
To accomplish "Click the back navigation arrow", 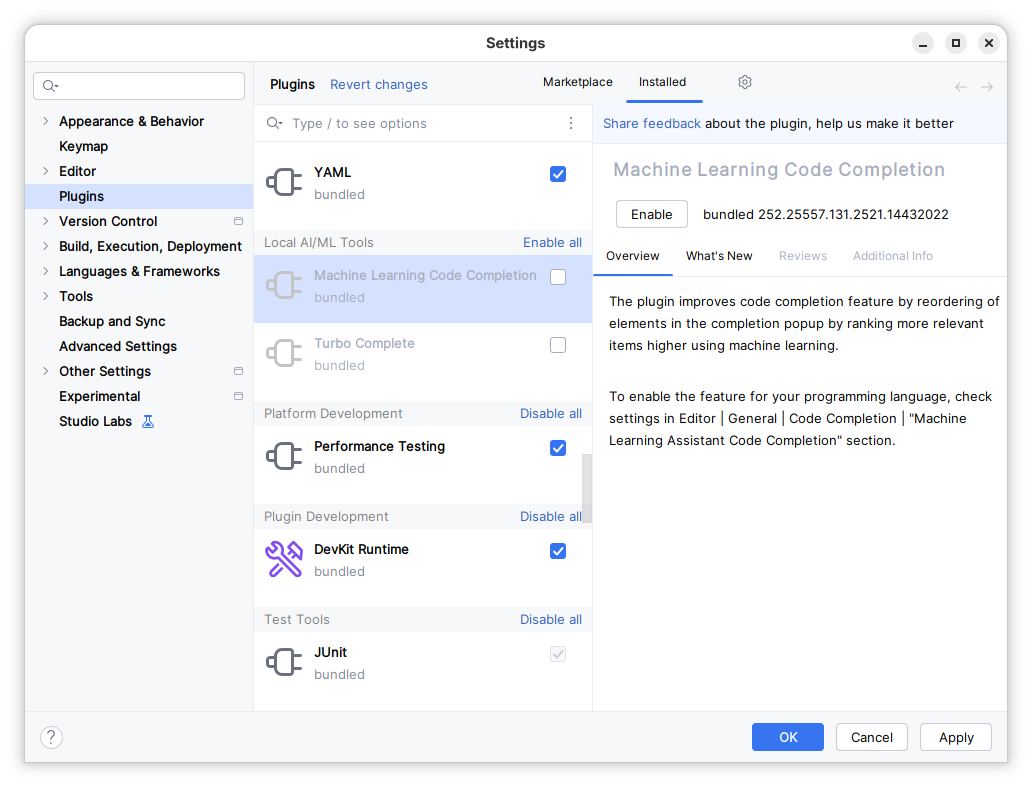I will 960,87.
